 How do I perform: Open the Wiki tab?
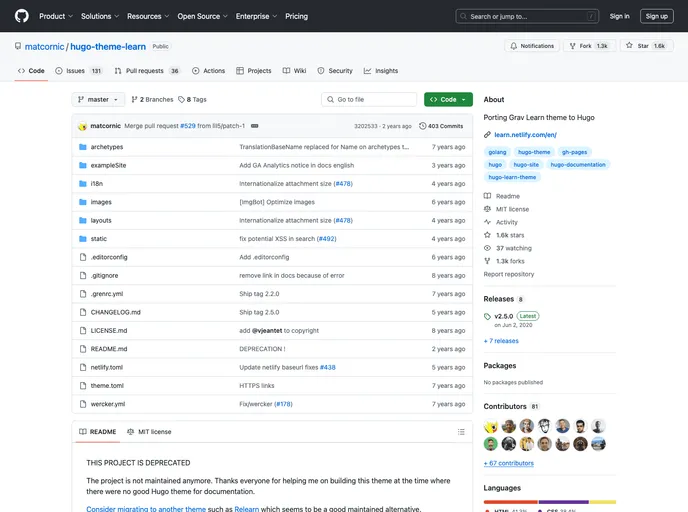point(294,71)
